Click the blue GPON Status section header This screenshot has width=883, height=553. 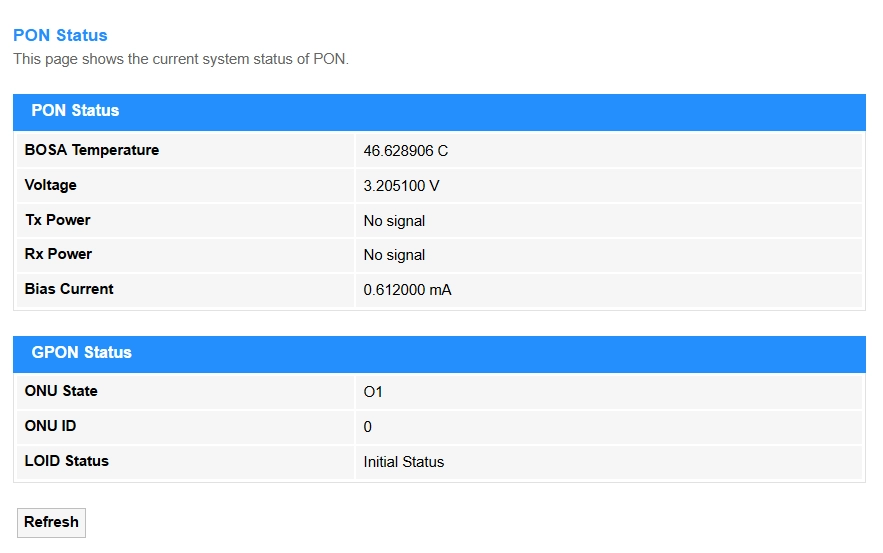pos(81,353)
